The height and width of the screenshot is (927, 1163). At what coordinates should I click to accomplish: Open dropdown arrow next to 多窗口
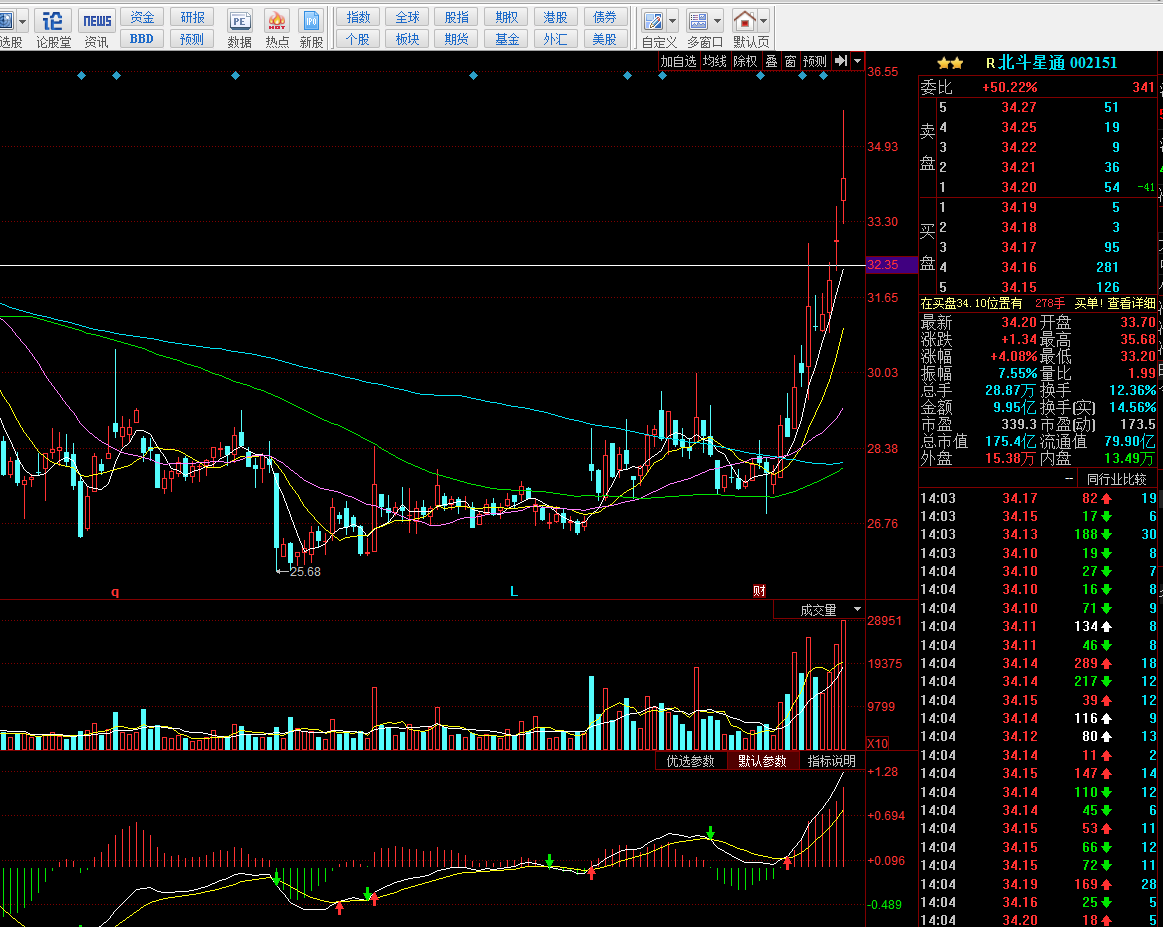717,21
